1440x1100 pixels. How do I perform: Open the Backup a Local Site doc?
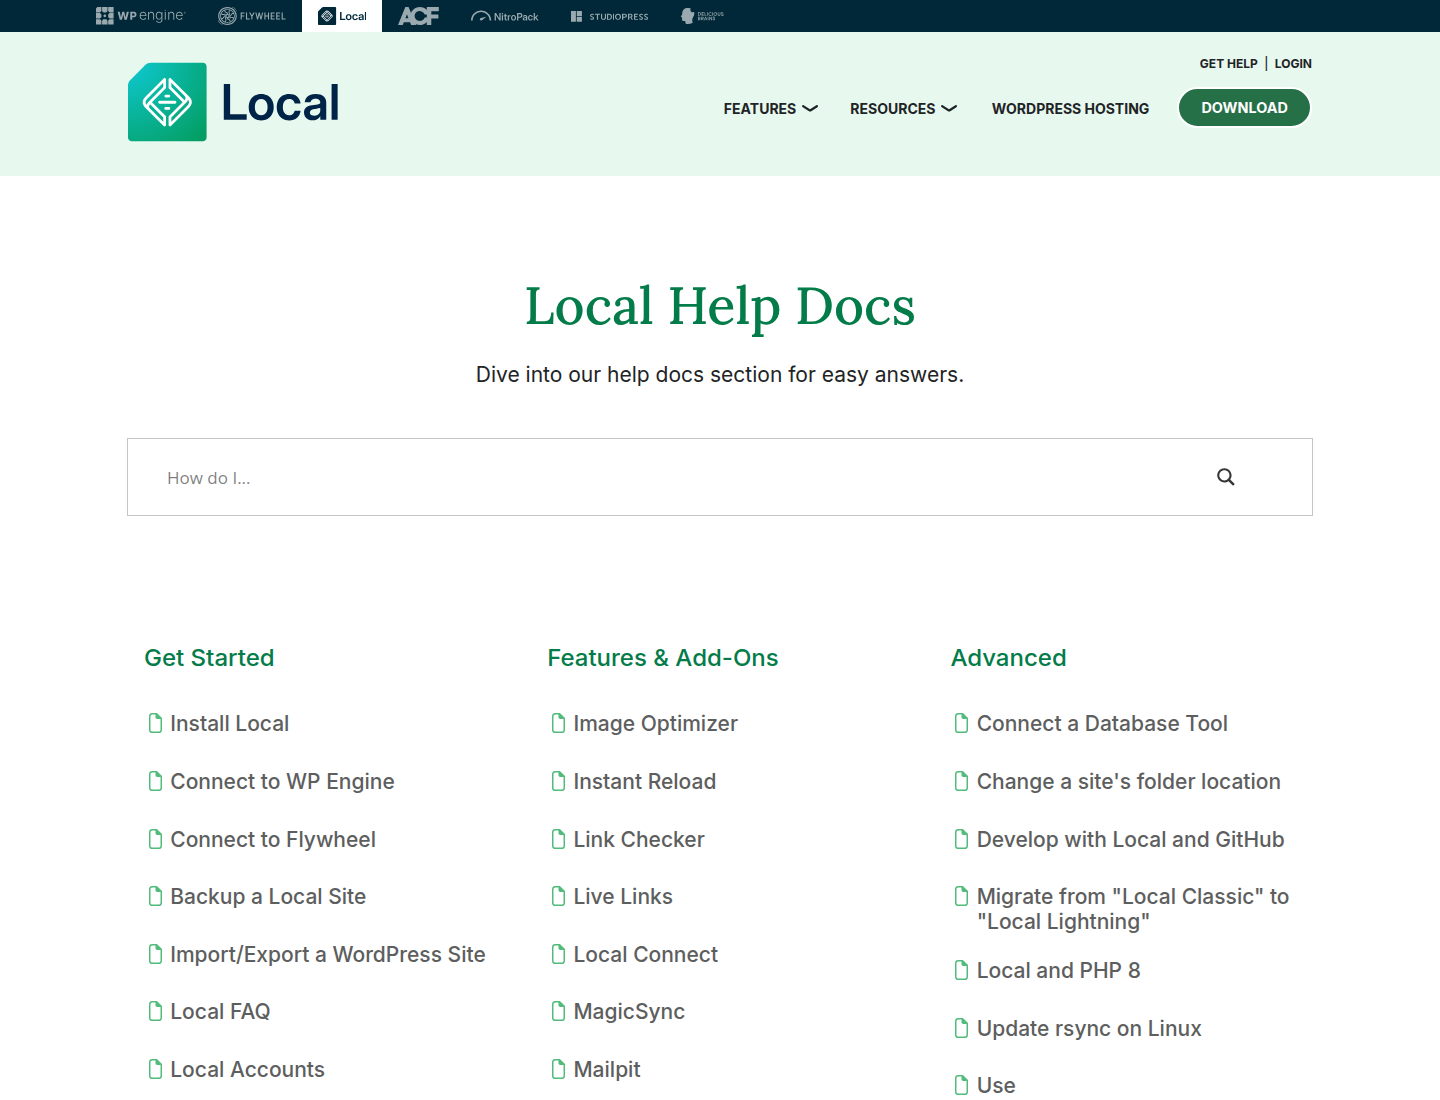268,896
